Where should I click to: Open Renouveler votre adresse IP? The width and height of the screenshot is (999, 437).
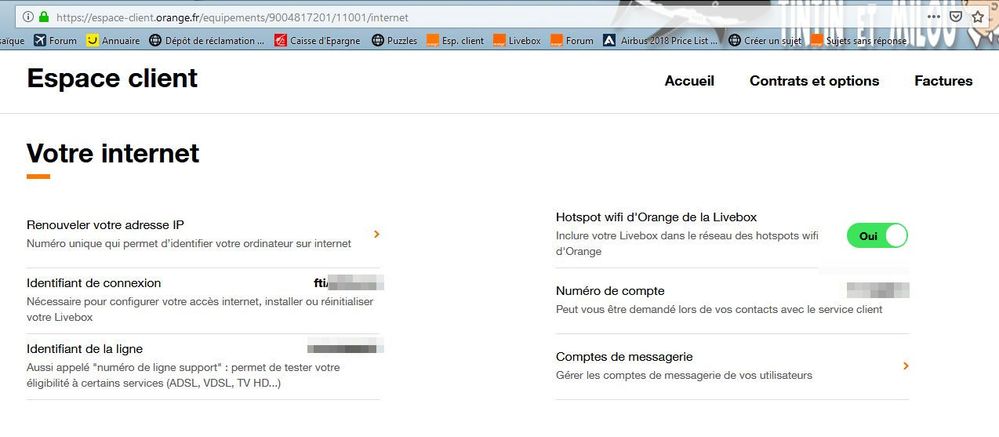coord(203,234)
